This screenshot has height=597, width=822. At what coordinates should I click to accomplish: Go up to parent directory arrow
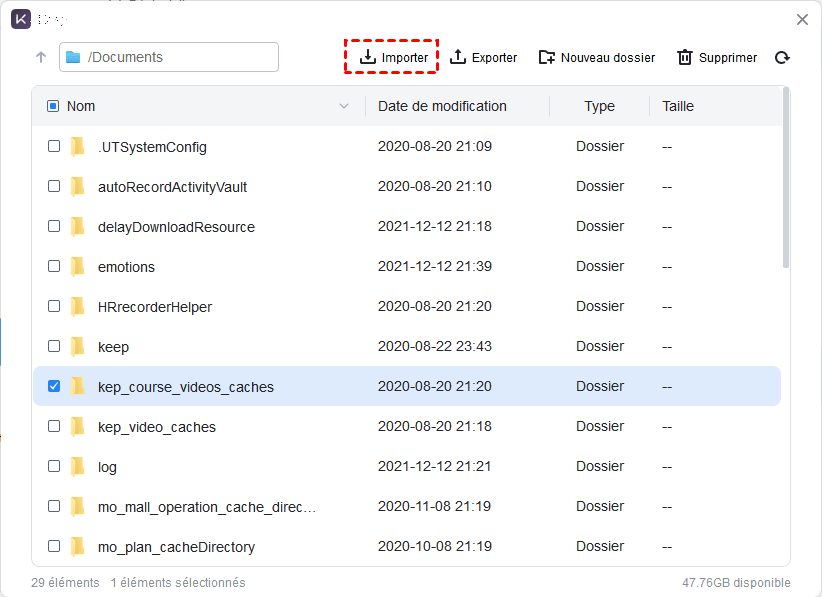[x=41, y=57]
